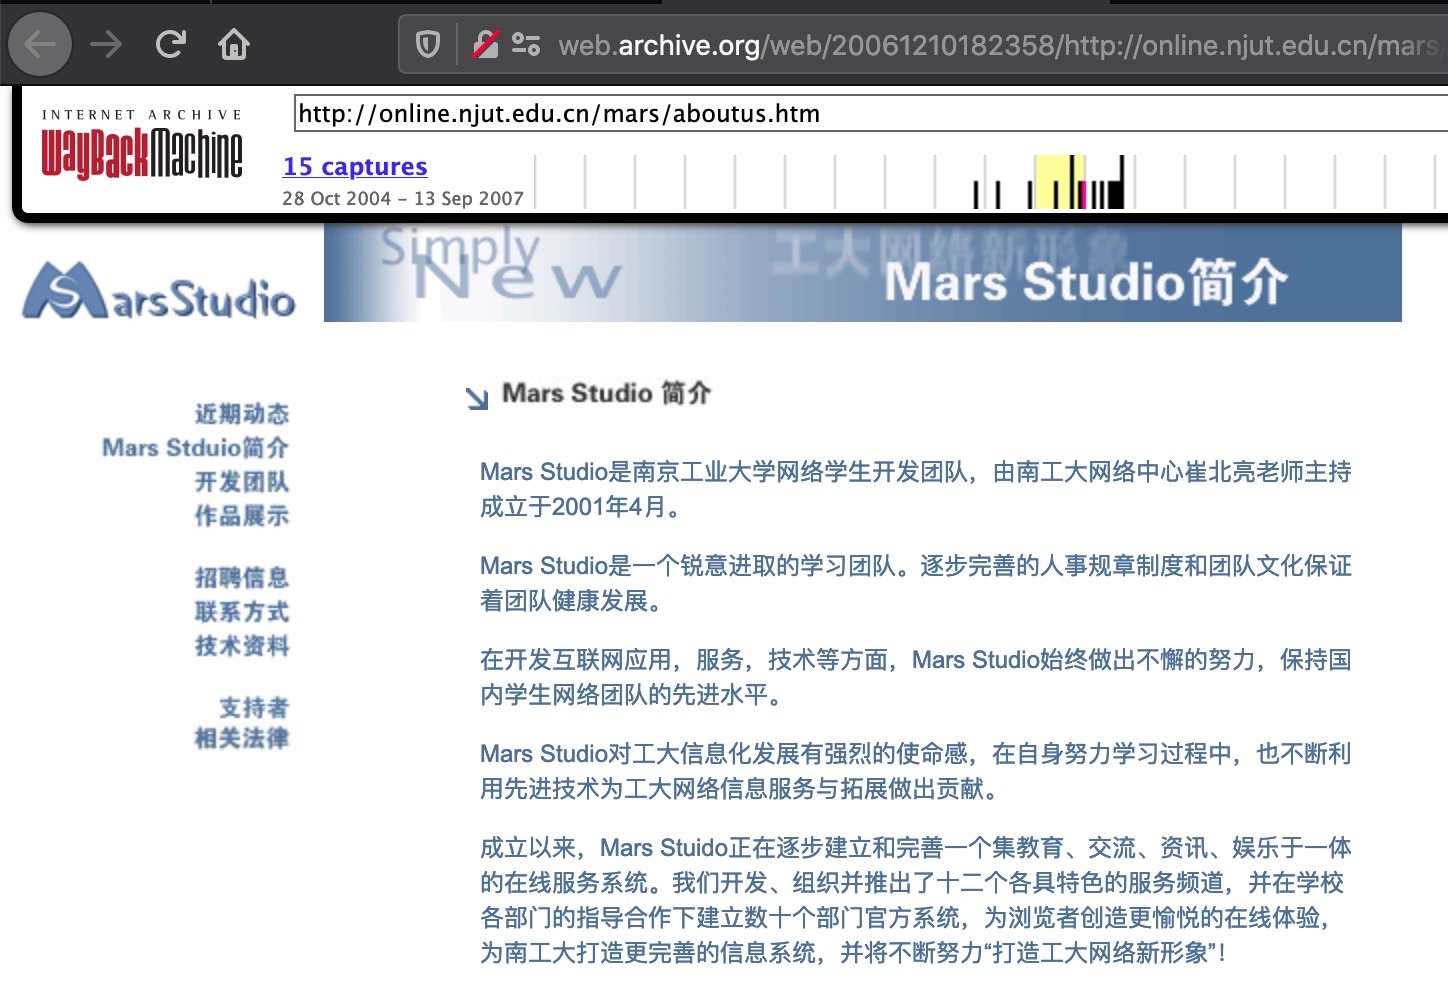Viewport: 1448px width, 998px height.
Task: Click the browser forward arrow button
Action: pos(105,45)
